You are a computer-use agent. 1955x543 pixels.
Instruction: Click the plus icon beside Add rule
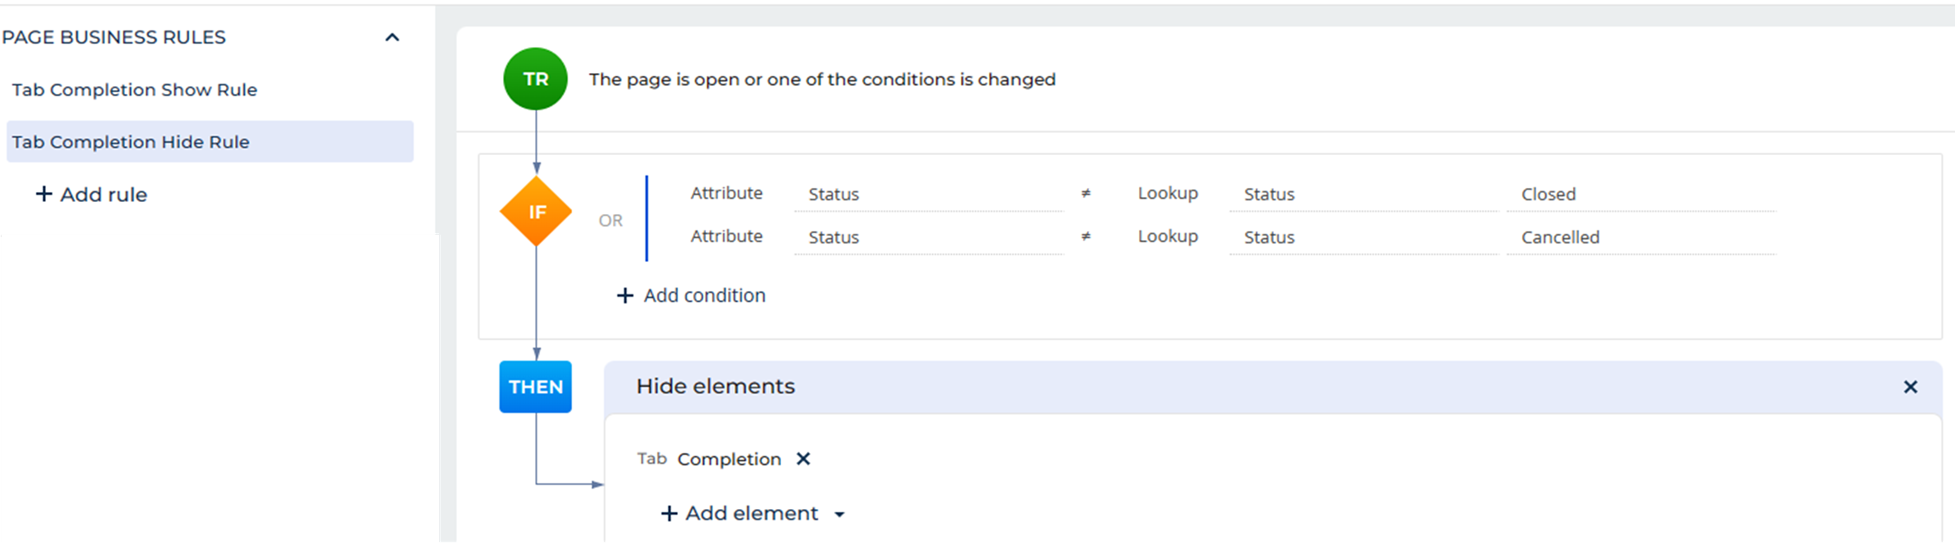43,194
